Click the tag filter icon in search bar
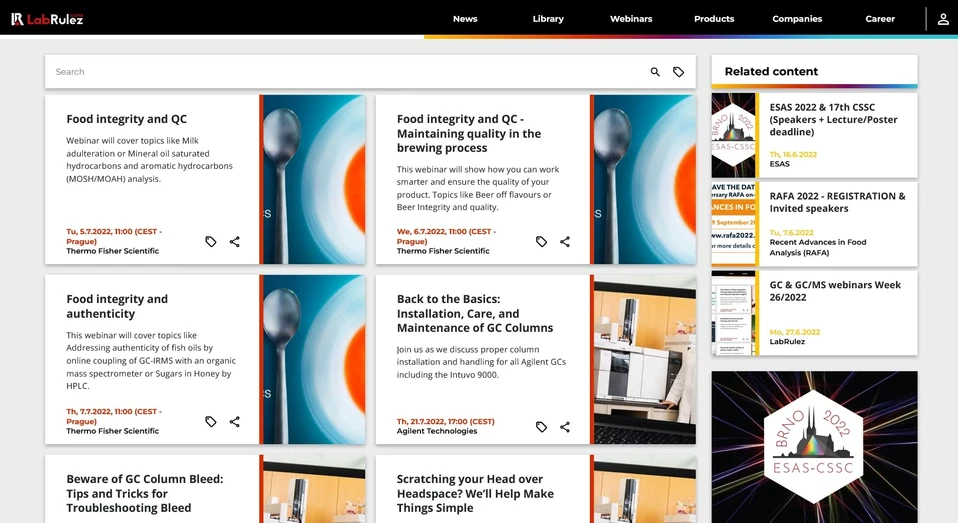Screen dimensions: 958x523 [678, 72]
